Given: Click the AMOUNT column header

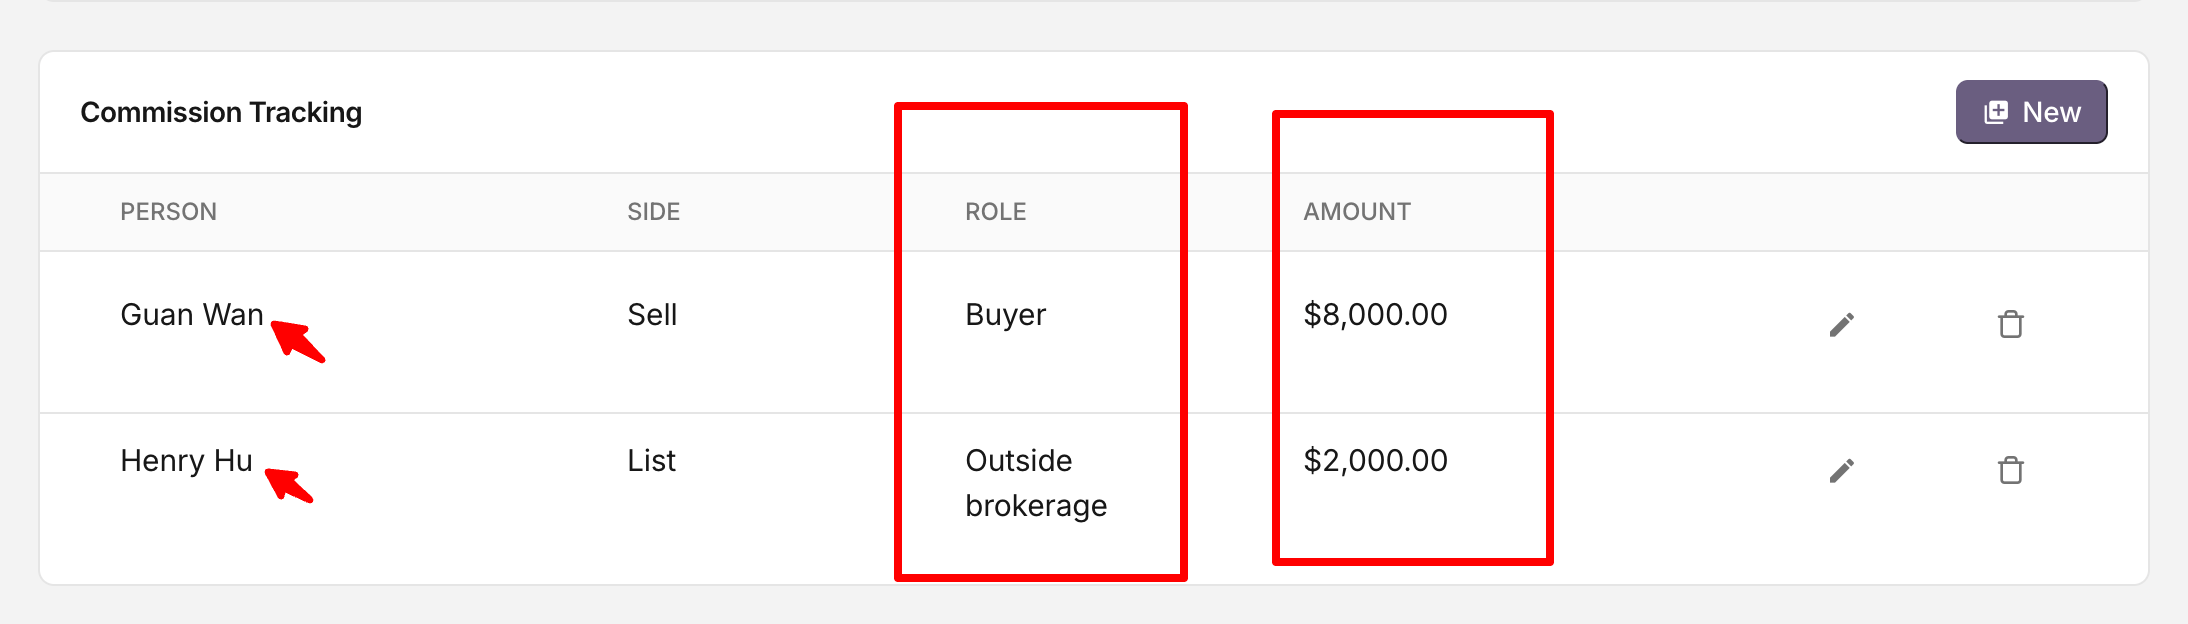Looking at the screenshot, I should click(1356, 212).
